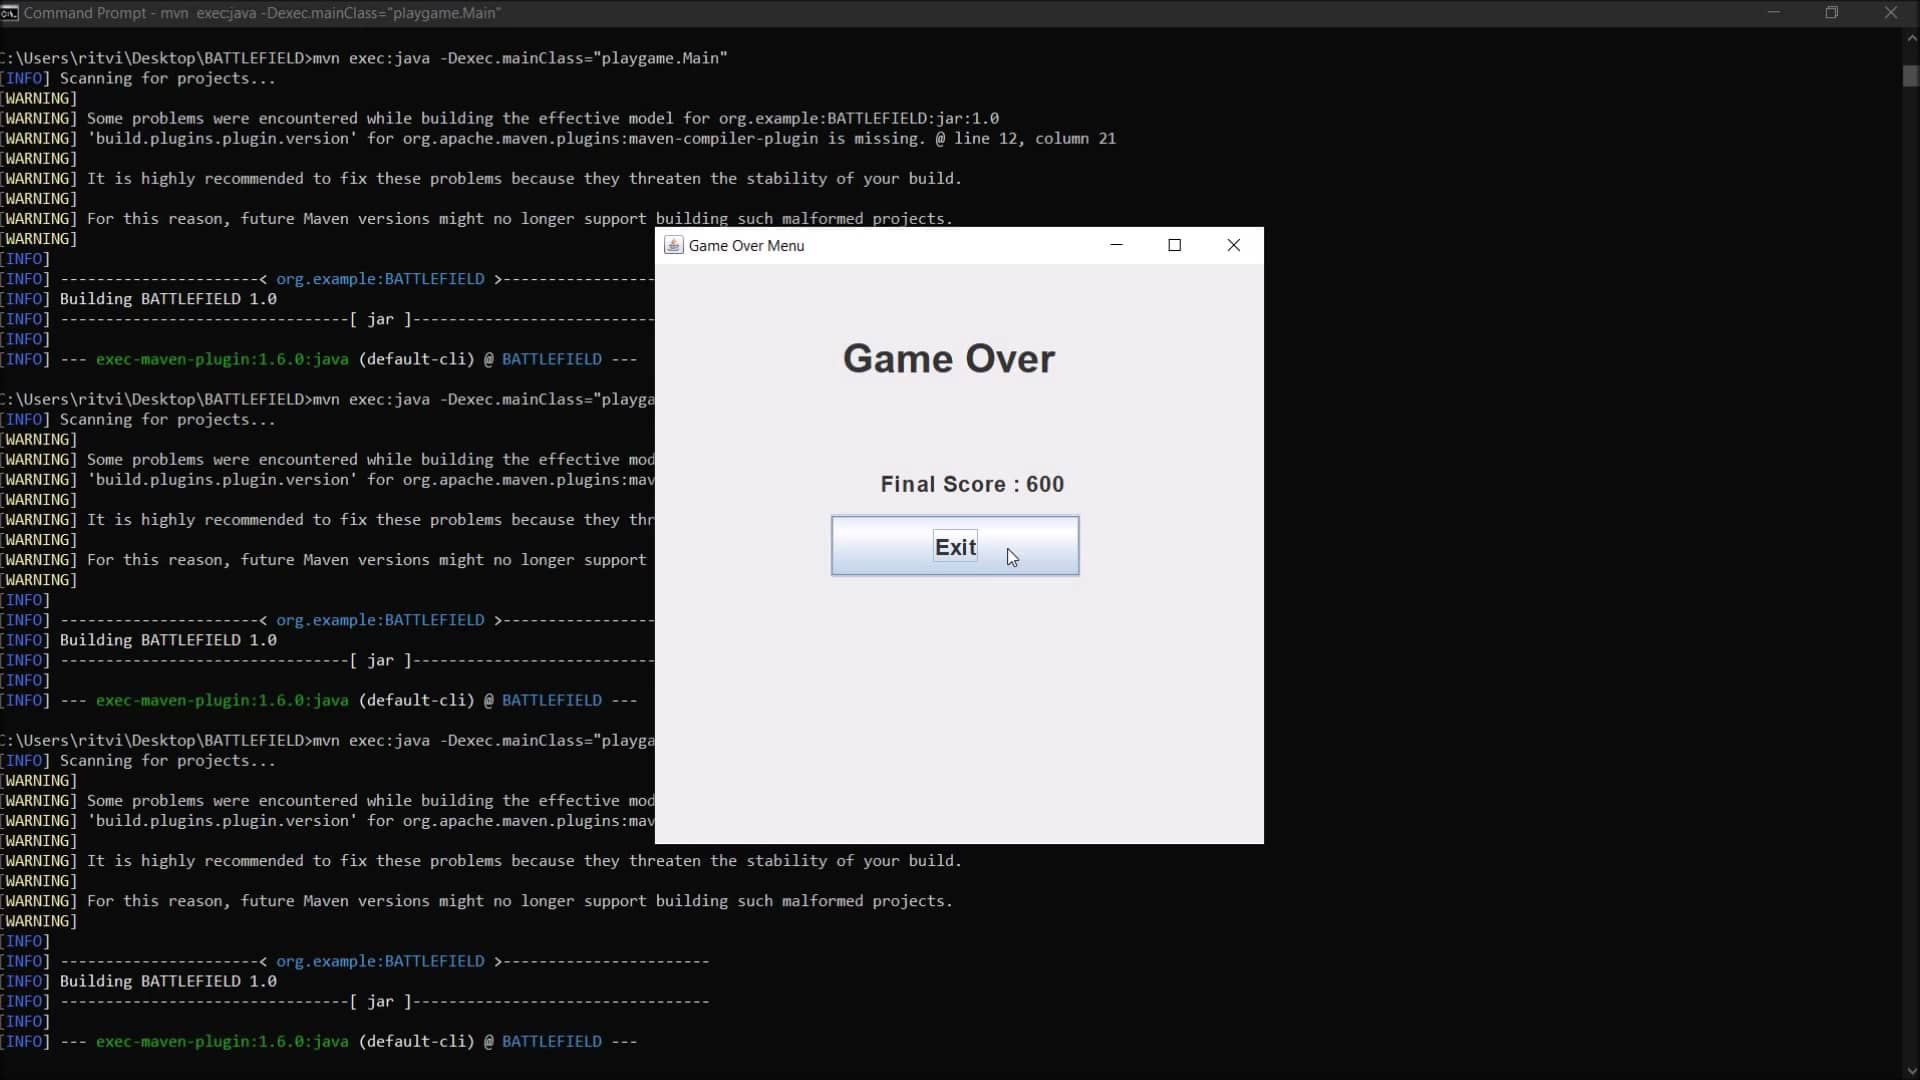Close the Game Over Menu dialog
The width and height of the screenshot is (1920, 1080).
pos(1234,245)
